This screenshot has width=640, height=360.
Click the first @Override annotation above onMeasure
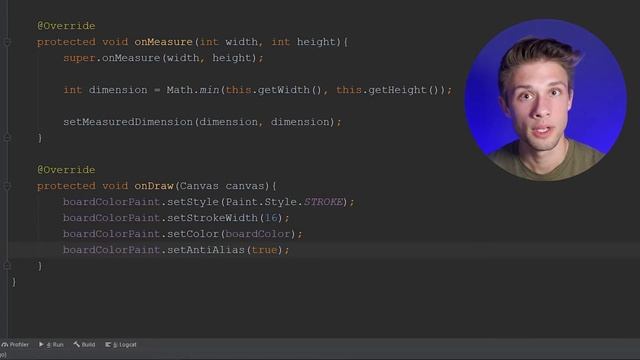[66, 26]
